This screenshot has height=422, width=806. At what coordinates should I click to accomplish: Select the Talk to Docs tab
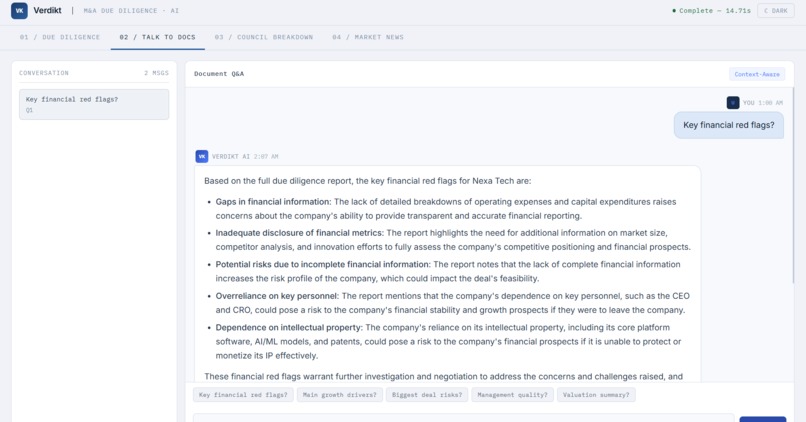pyautogui.click(x=157, y=37)
